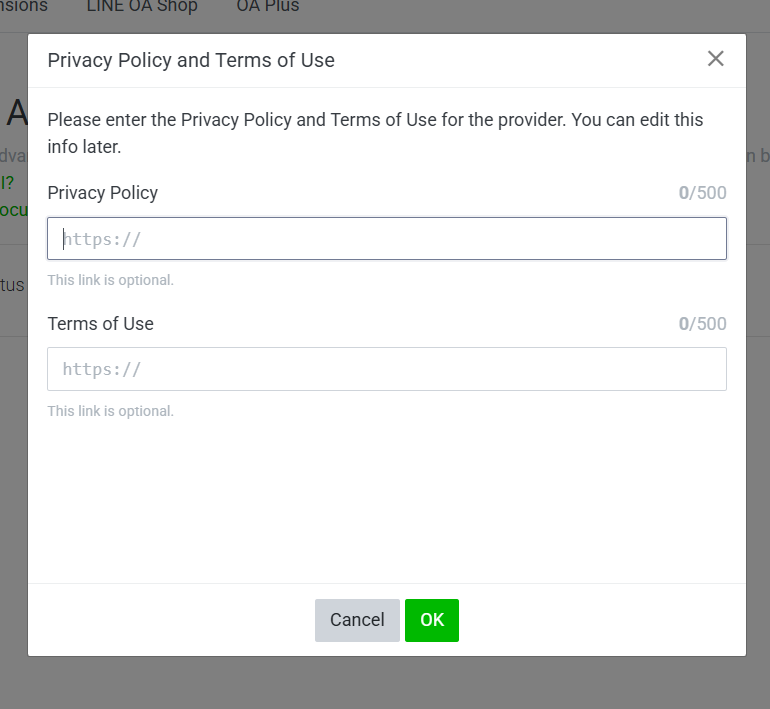Viewport: 770px width, 709px height.
Task: Click the Privacy Policy URL input field
Action: click(x=386, y=239)
